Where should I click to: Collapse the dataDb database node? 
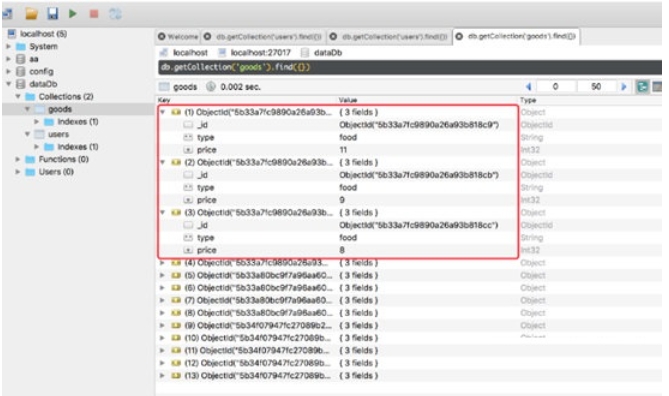click(9, 84)
